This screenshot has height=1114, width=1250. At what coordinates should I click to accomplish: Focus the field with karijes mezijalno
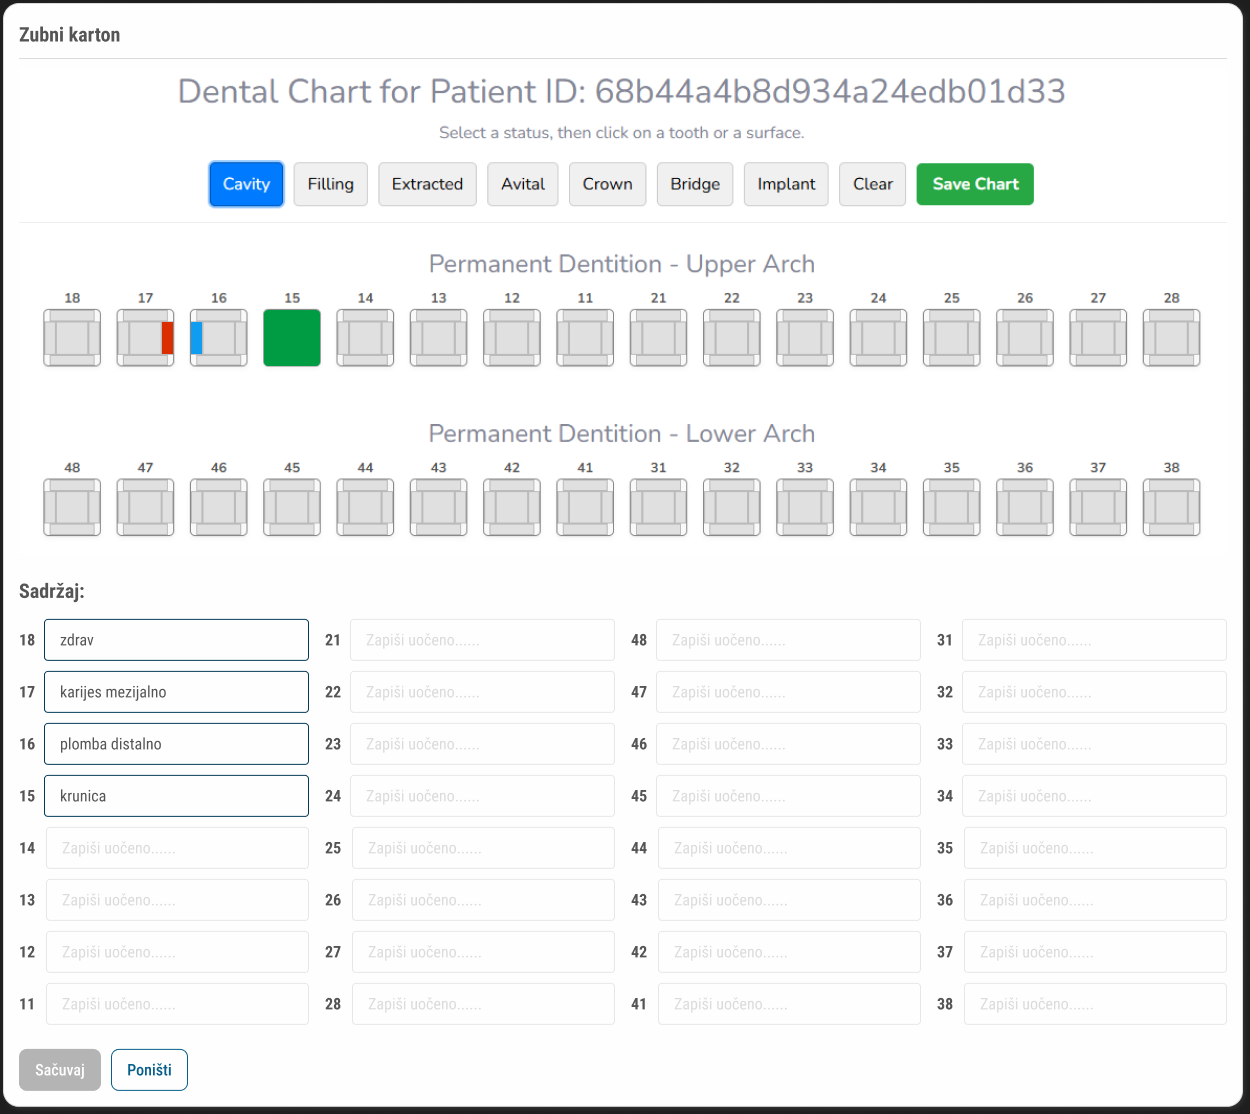(x=176, y=692)
